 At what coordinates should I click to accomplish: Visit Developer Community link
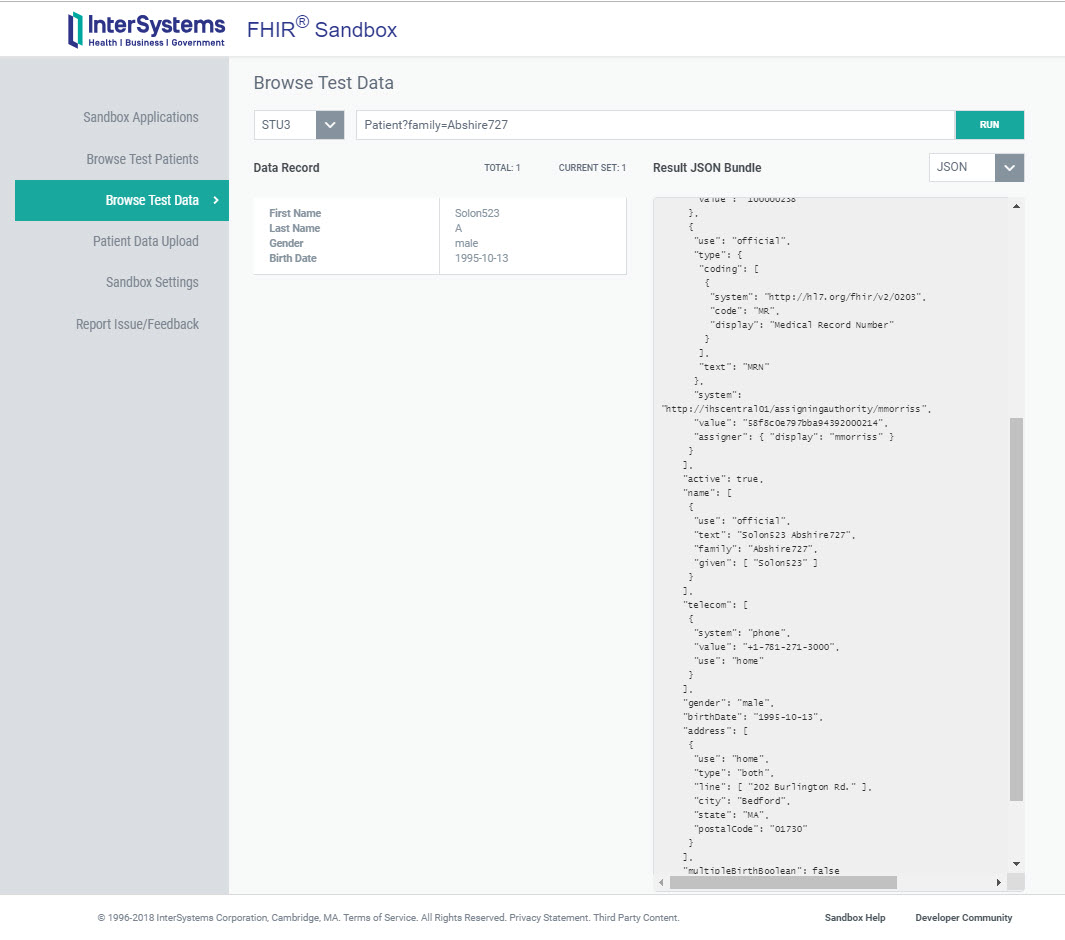[x=964, y=918]
